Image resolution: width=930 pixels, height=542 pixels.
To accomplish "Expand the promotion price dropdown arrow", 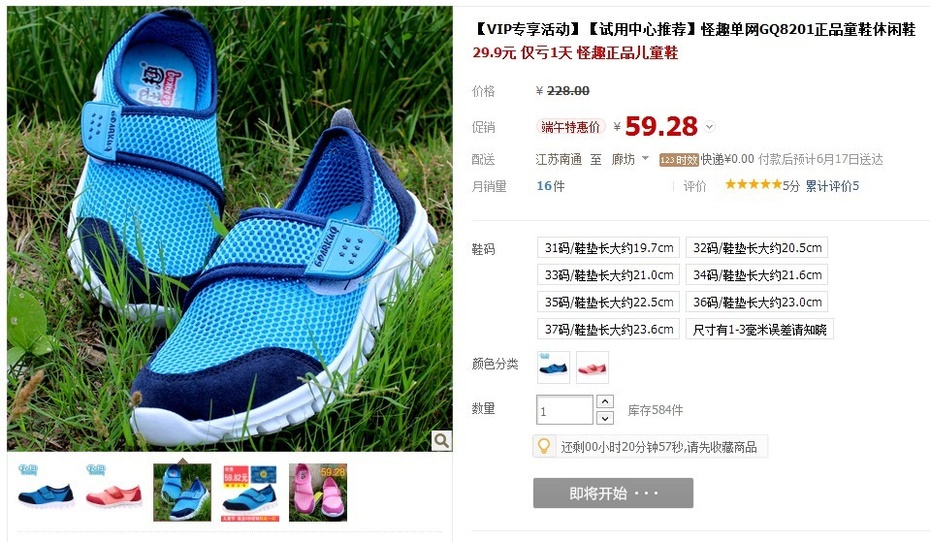I will click(709, 126).
